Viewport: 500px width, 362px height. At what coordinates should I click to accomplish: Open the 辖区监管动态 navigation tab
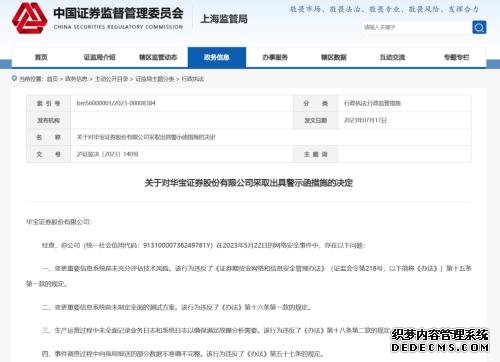click(x=158, y=57)
